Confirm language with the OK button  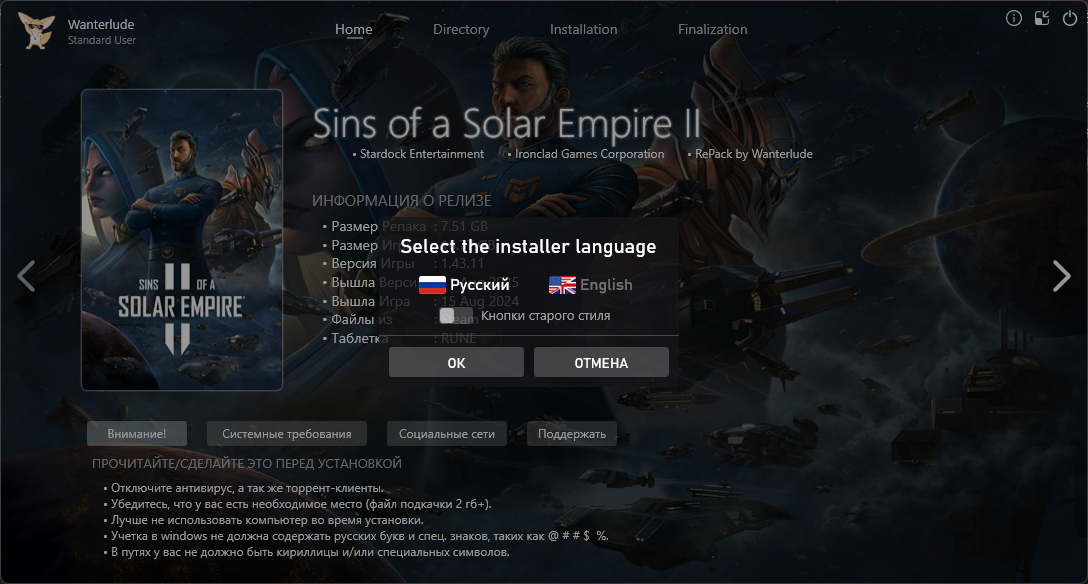click(x=456, y=363)
